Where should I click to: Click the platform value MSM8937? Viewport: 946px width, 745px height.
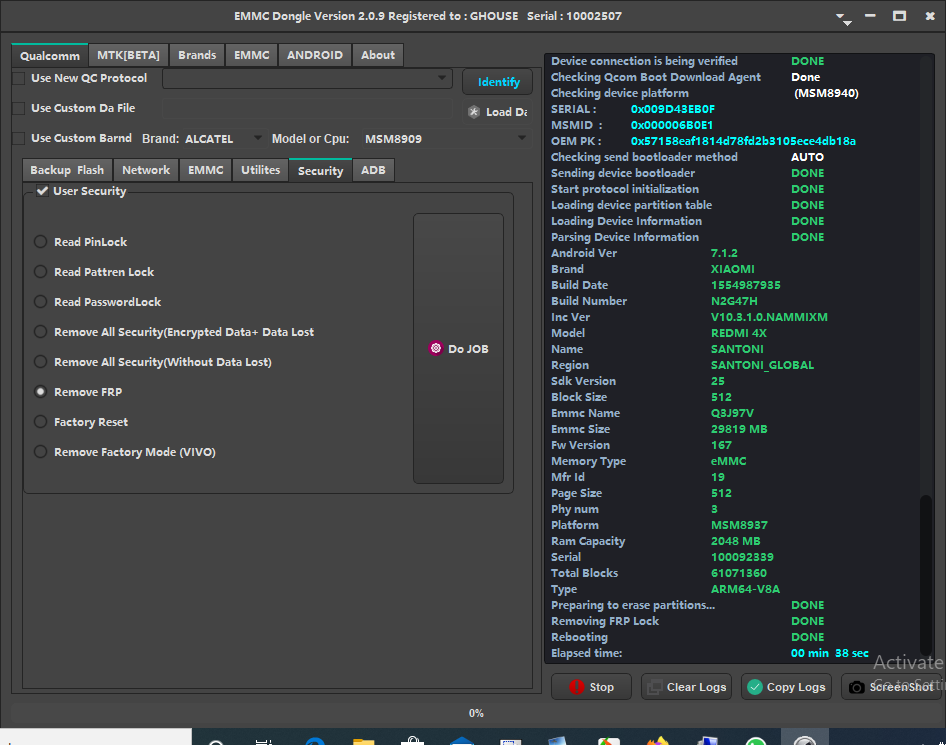pos(739,525)
